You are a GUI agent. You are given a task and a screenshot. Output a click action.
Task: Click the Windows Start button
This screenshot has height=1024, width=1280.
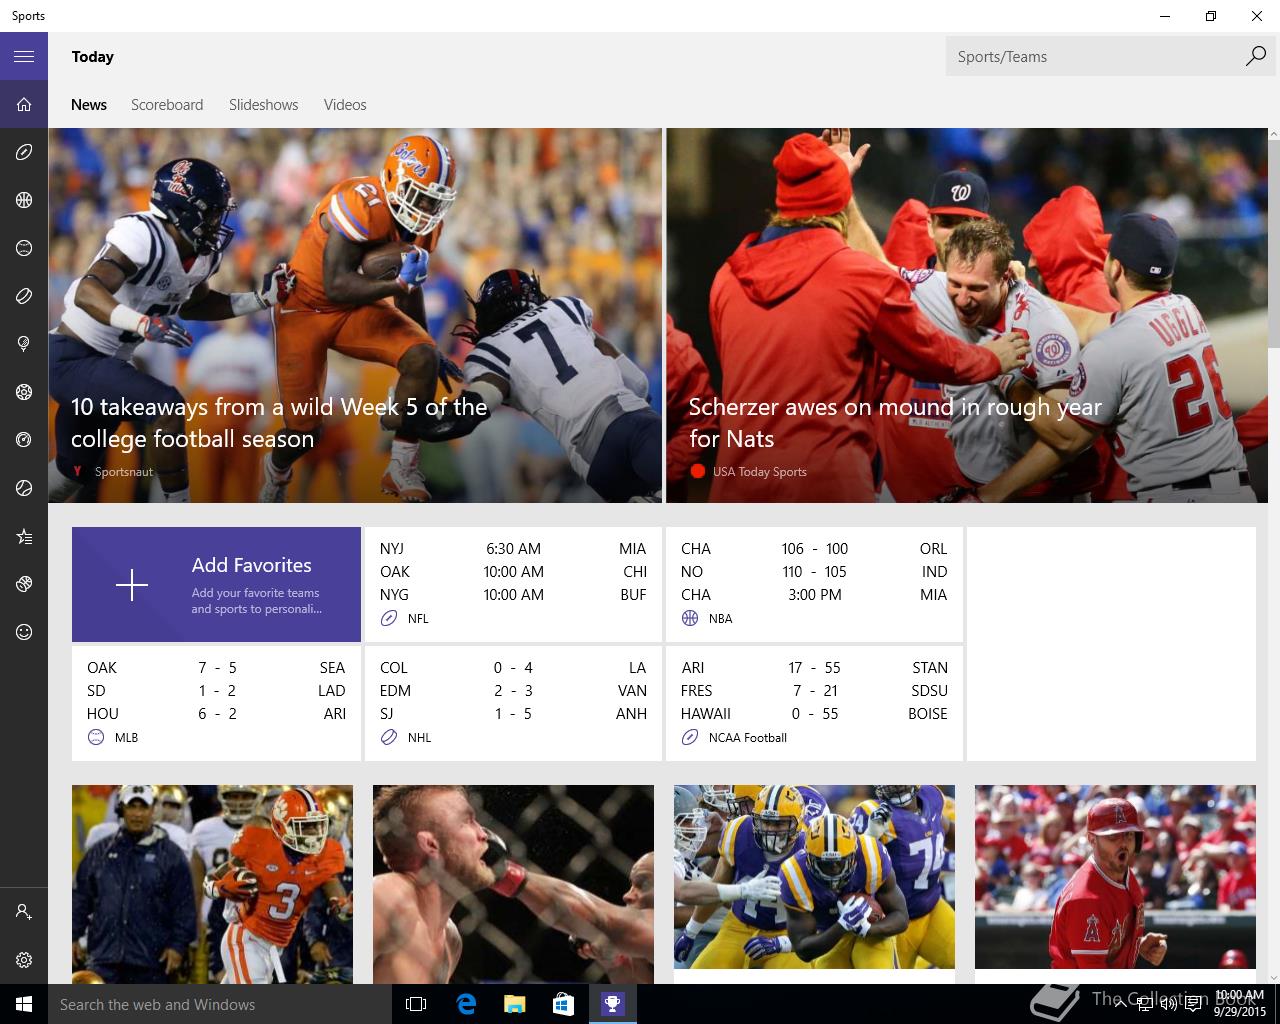click(24, 1004)
